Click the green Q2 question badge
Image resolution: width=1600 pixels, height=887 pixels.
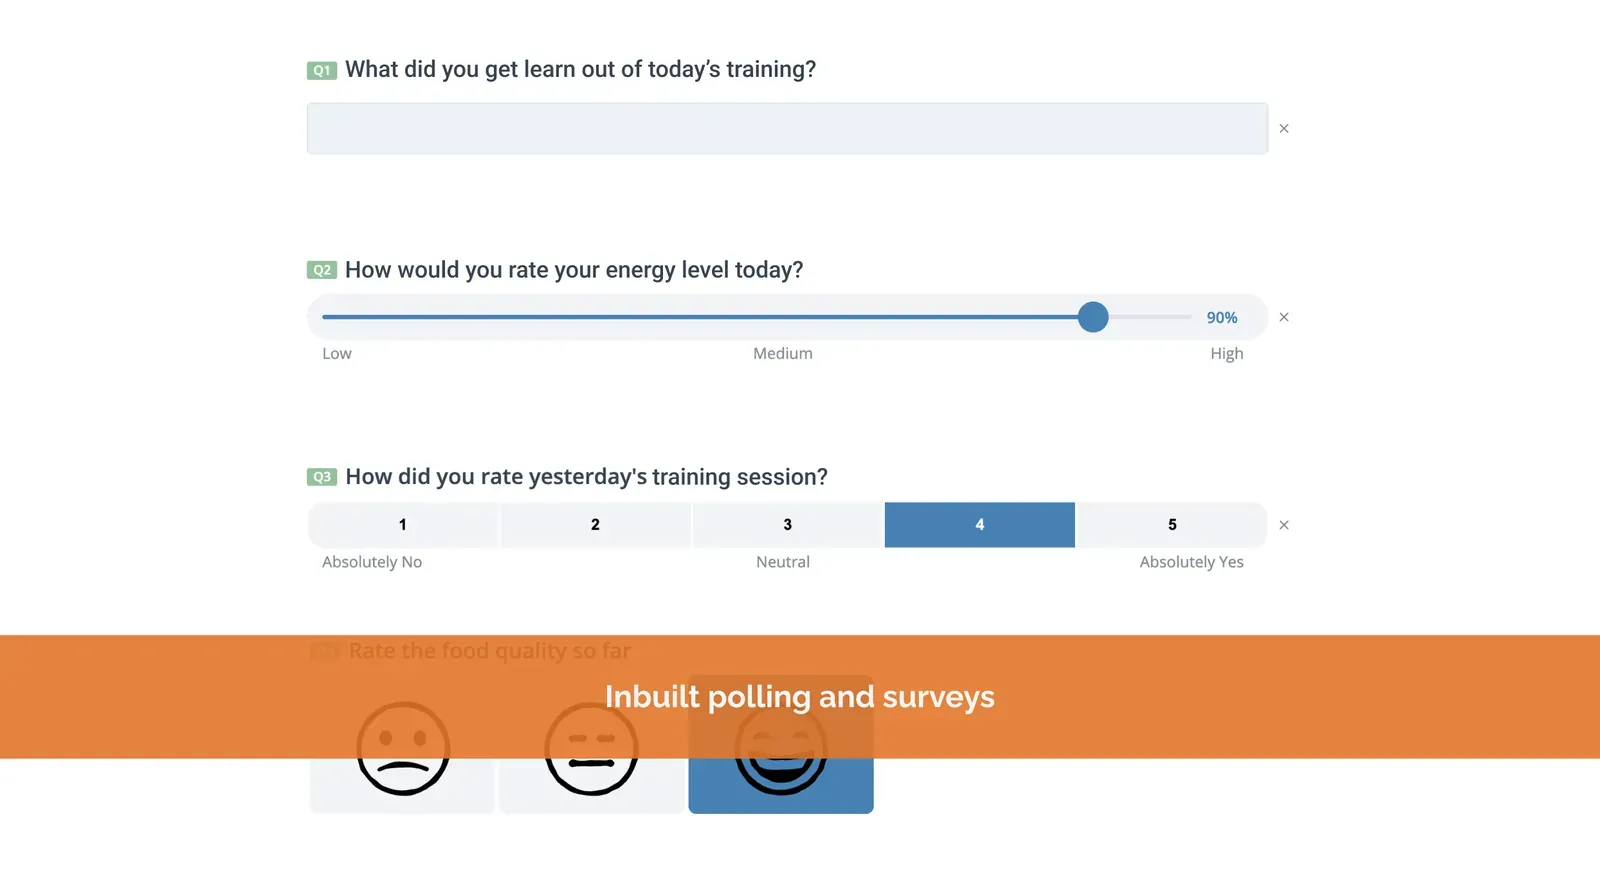(x=321, y=270)
